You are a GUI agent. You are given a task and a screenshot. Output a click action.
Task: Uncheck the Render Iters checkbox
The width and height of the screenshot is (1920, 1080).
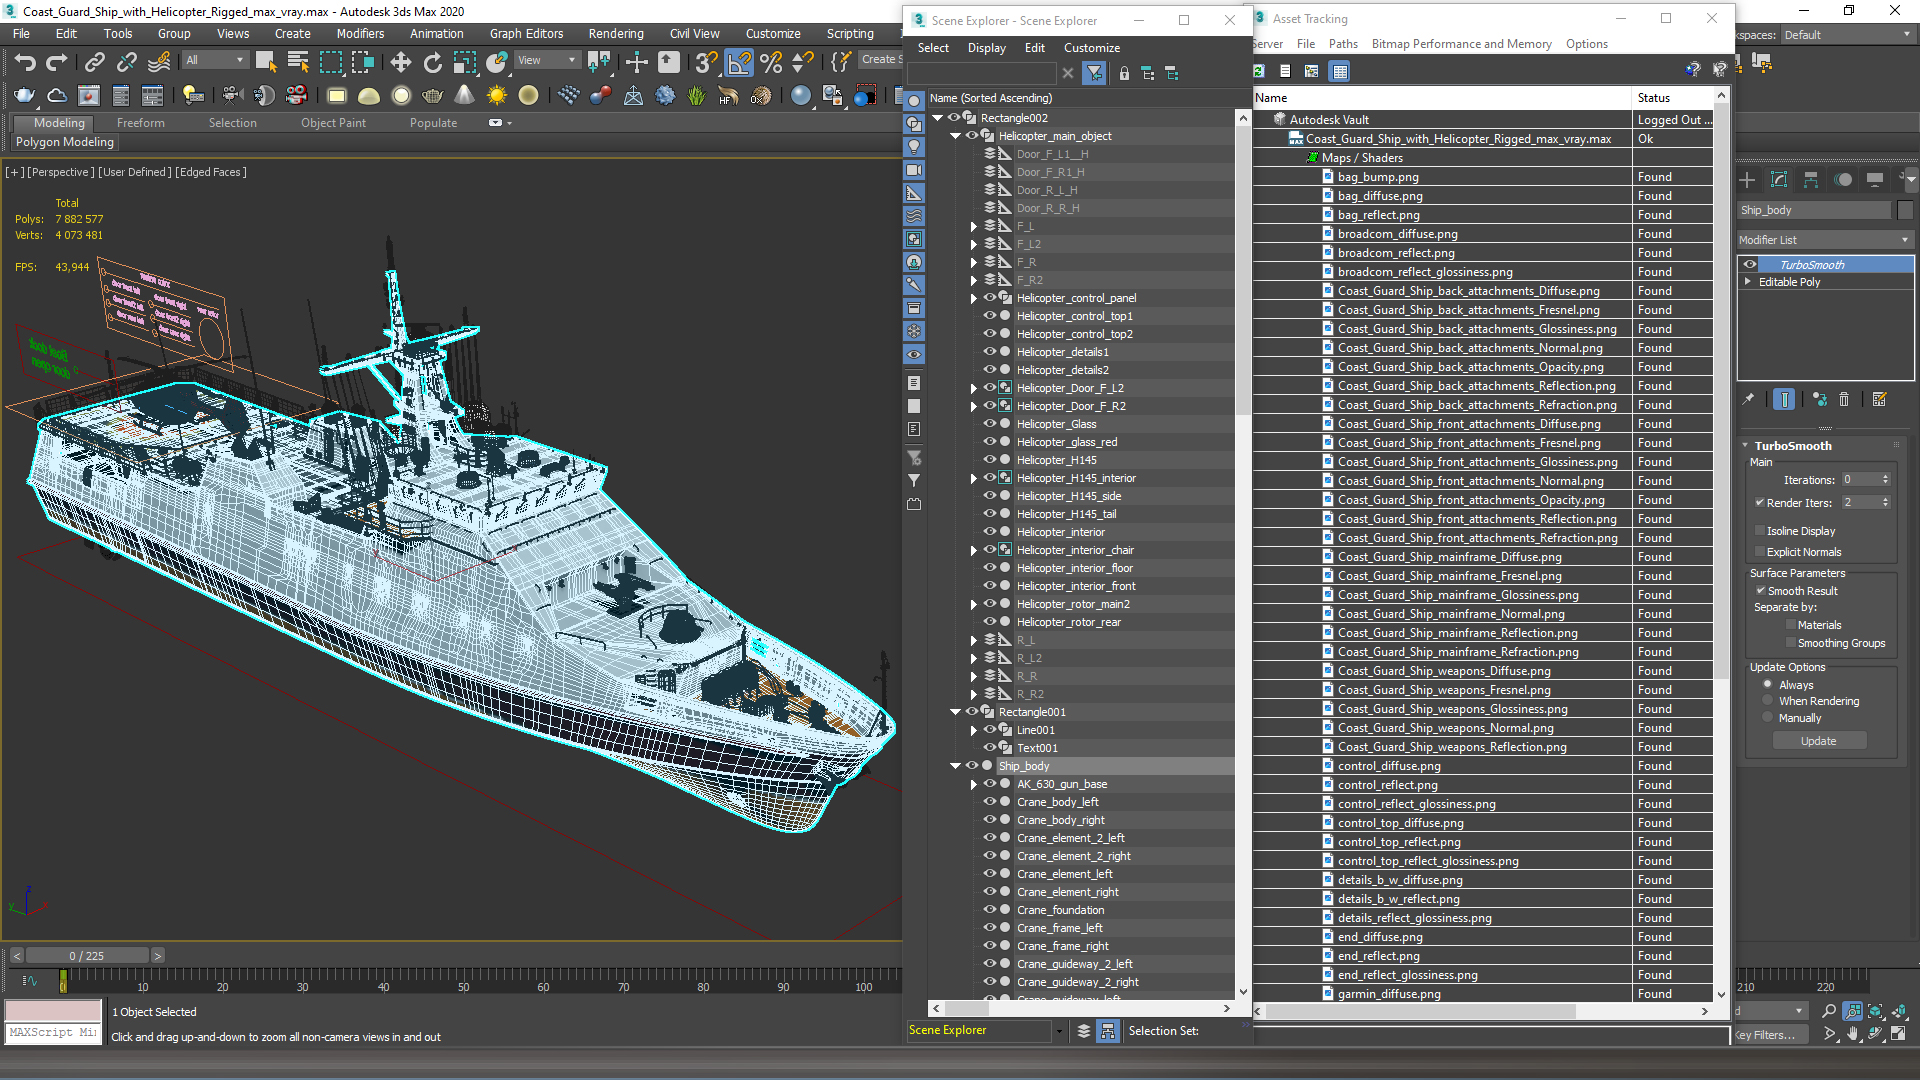pyautogui.click(x=1760, y=503)
